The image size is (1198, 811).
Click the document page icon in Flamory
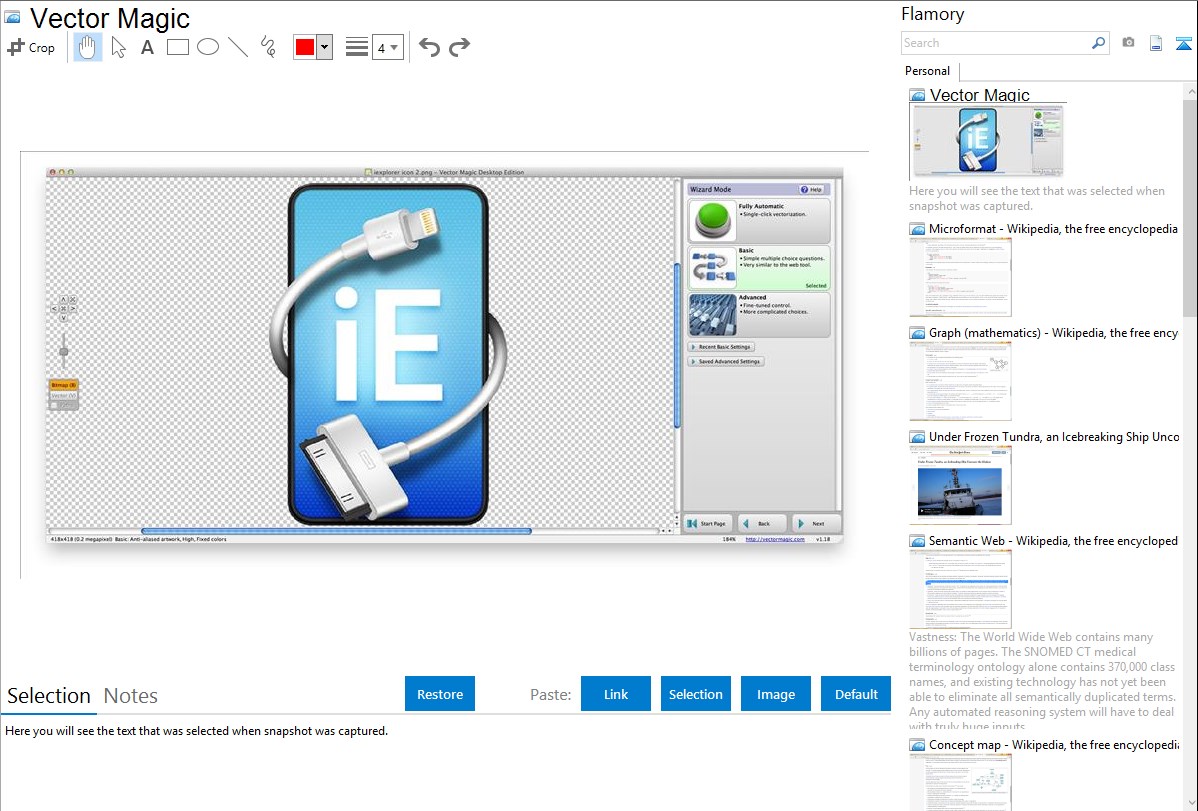pos(1156,43)
